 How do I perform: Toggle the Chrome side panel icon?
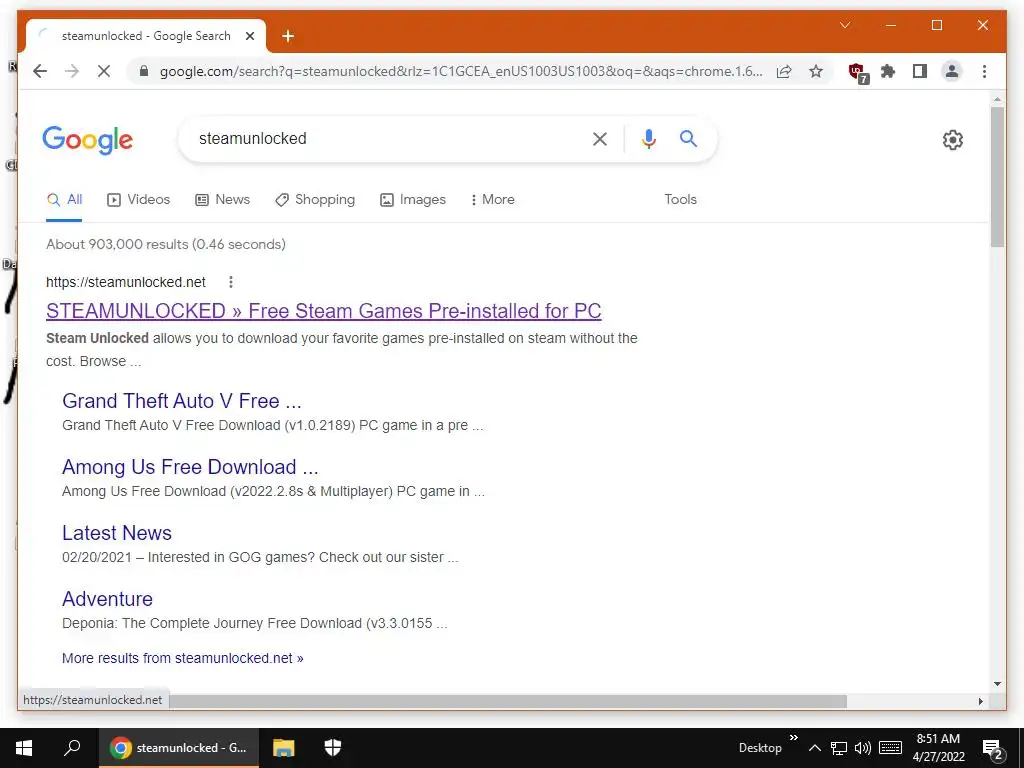tap(920, 71)
